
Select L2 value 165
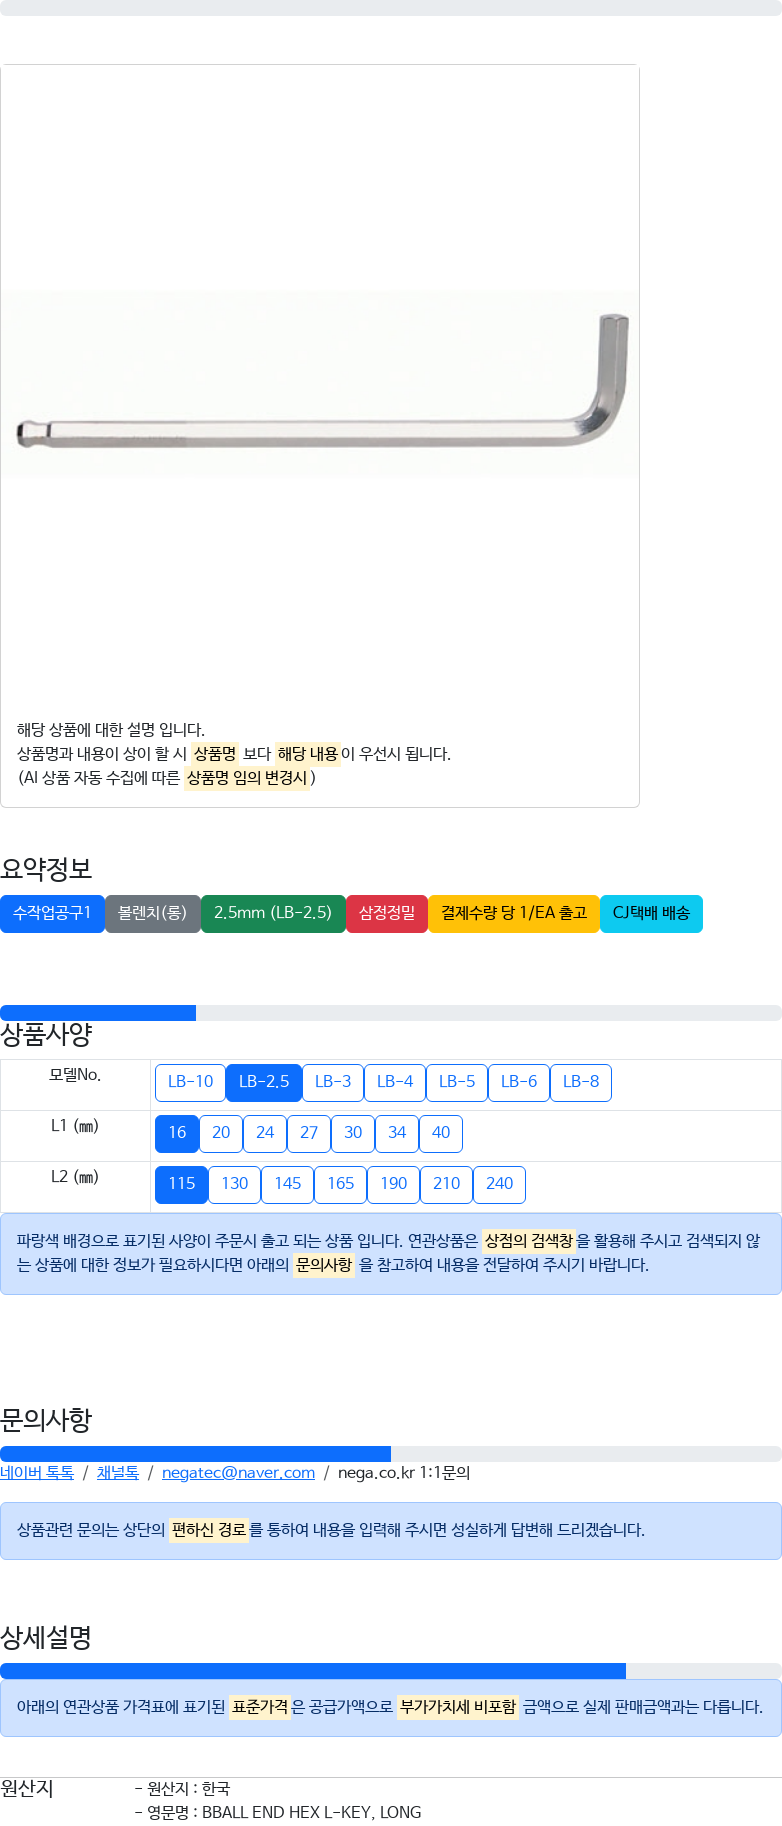[x=341, y=1184]
